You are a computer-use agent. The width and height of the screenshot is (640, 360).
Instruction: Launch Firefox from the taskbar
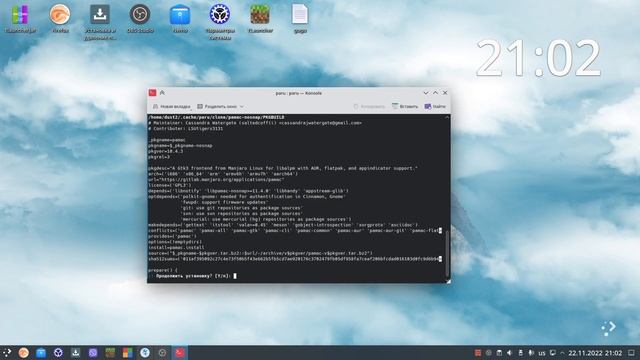pyautogui.click(x=24, y=353)
